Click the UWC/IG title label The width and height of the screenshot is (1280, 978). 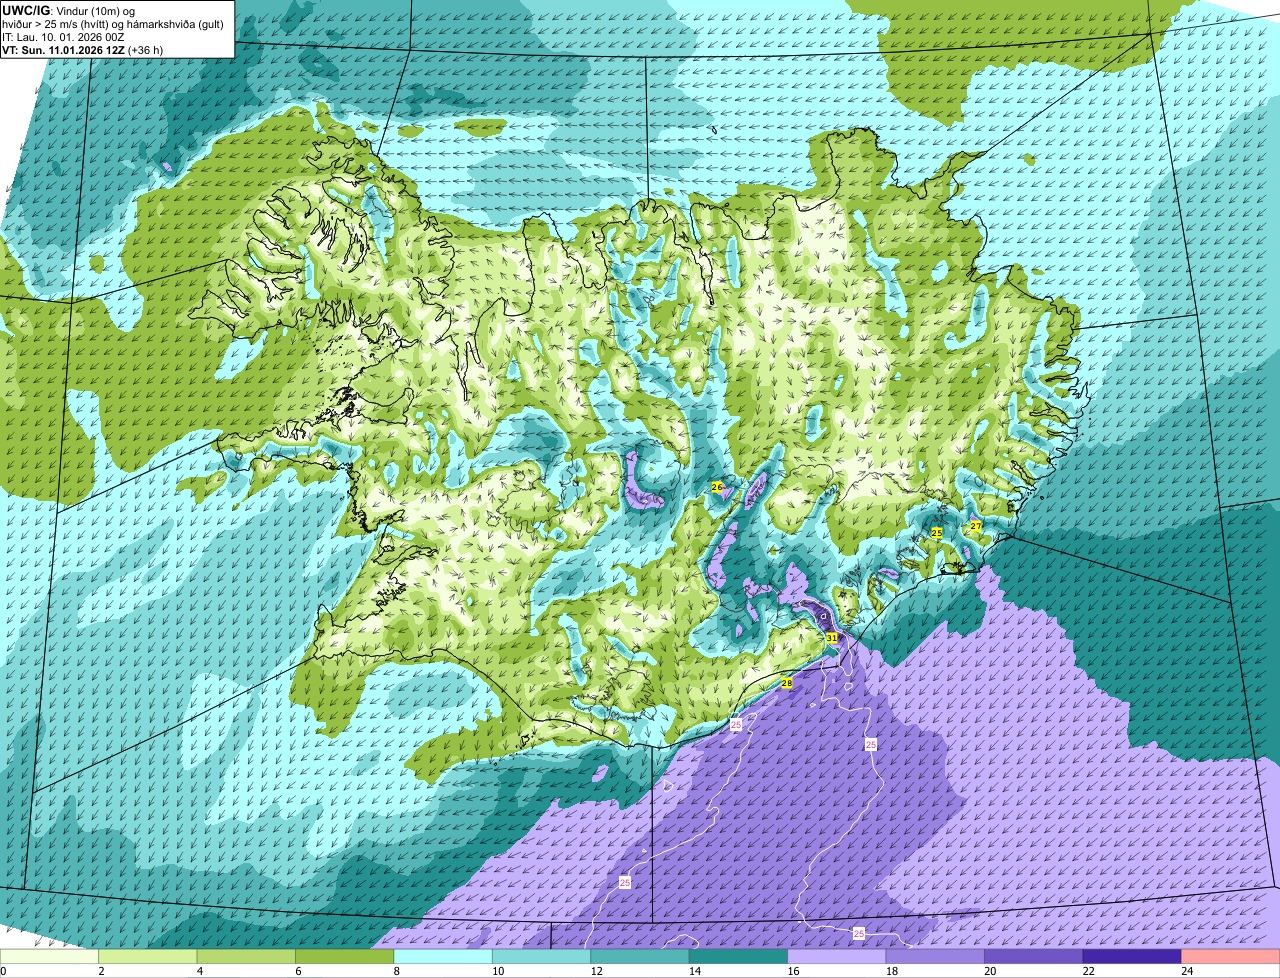pos(24,9)
